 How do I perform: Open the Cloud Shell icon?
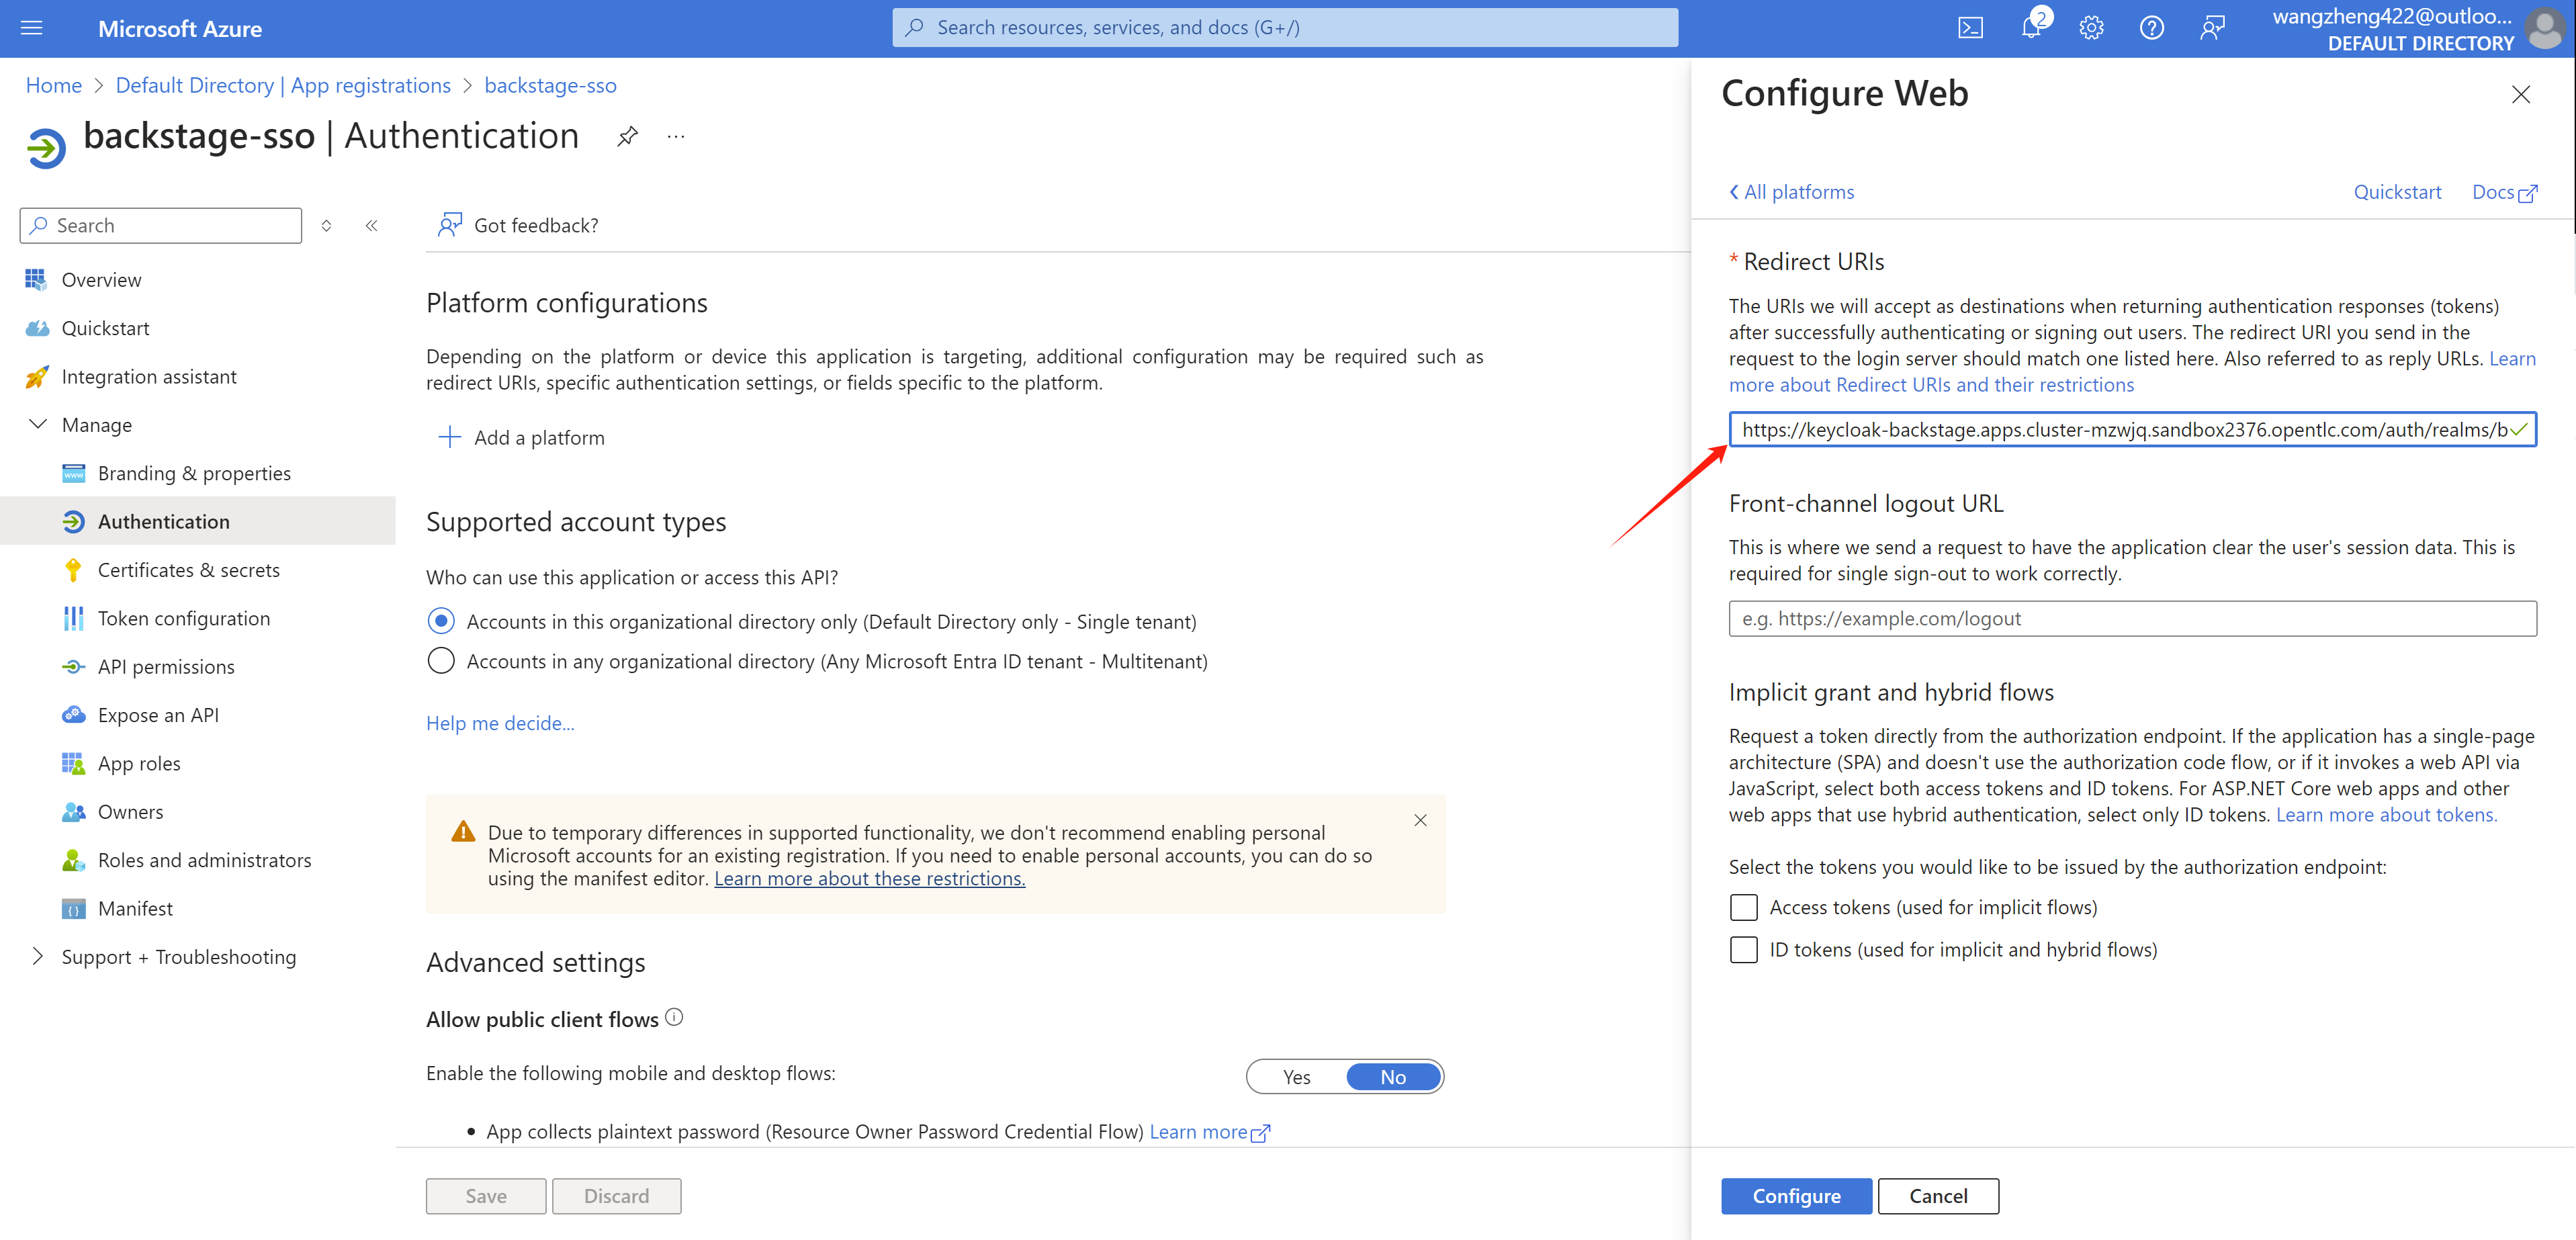1970,28
